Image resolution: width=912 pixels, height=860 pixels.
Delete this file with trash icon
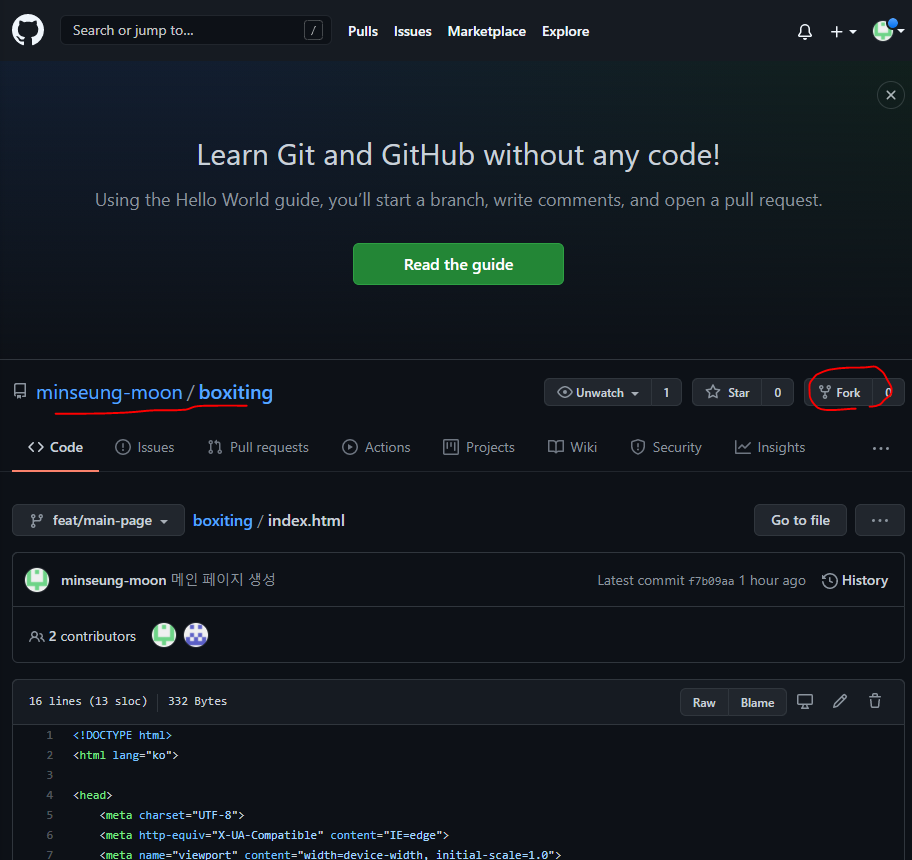click(875, 701)
